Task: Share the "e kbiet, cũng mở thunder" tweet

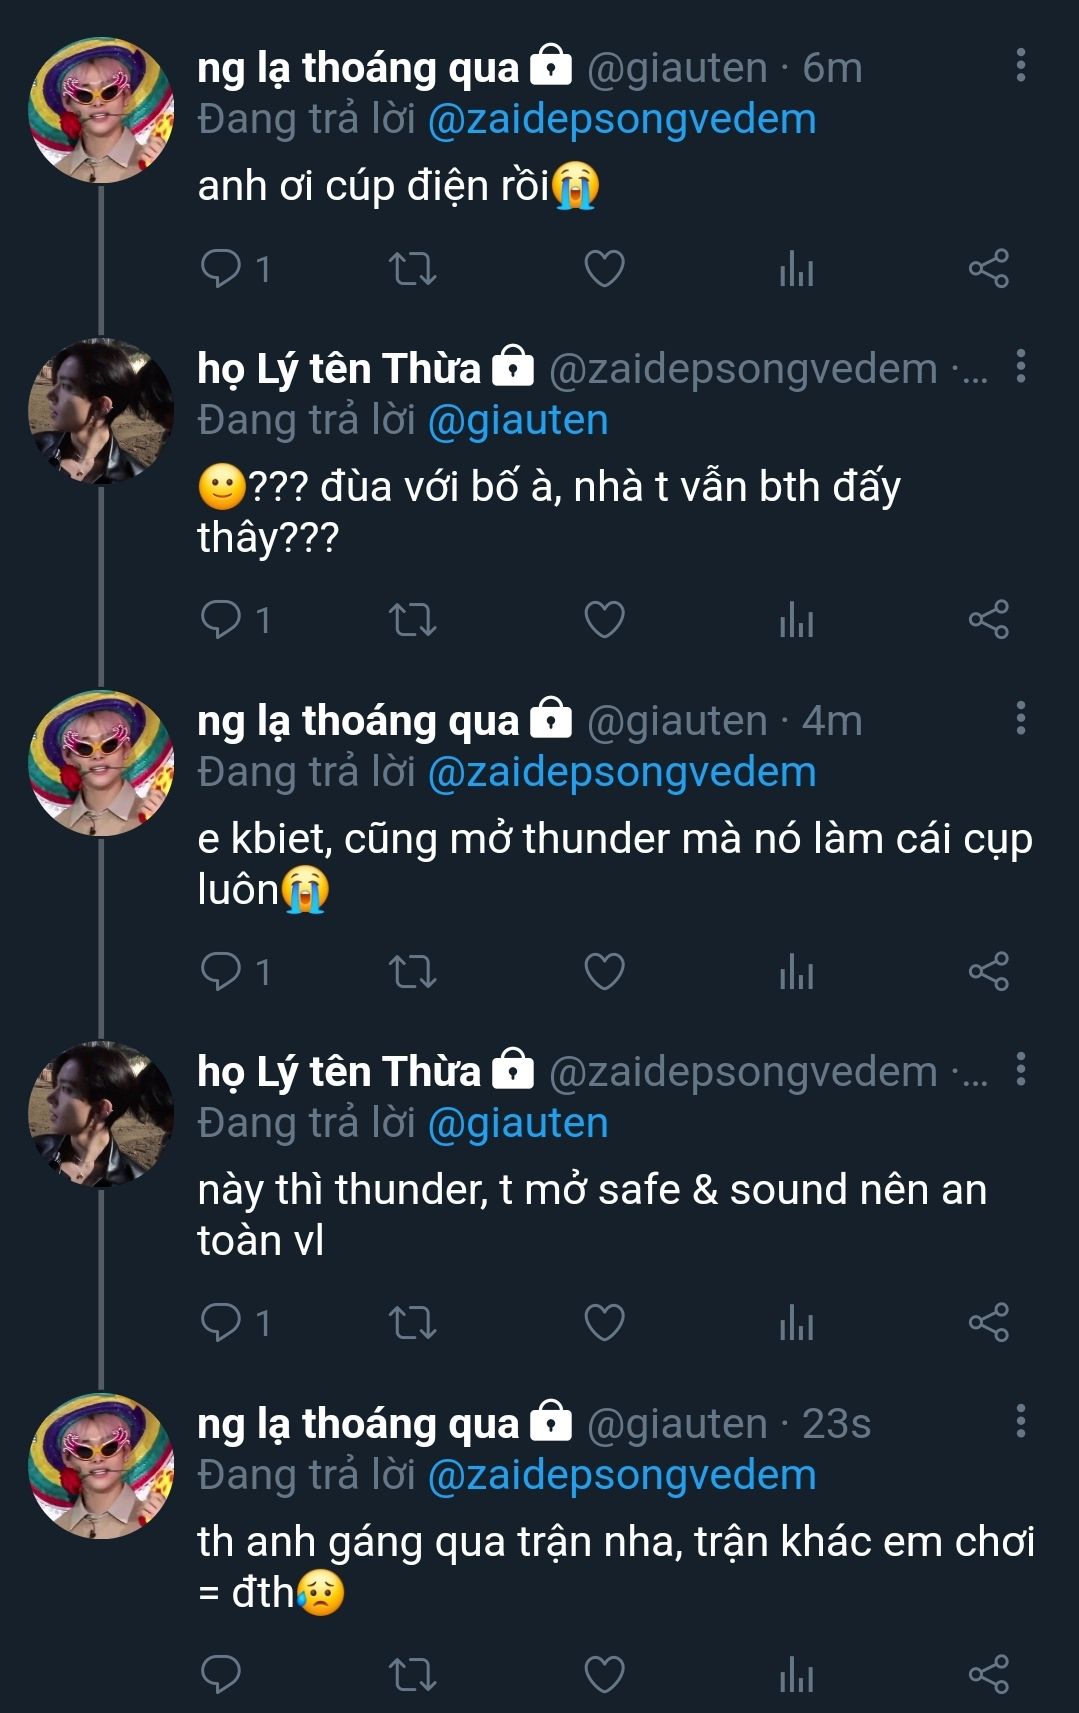Action: pyautogui.click(x=988, y=971)
